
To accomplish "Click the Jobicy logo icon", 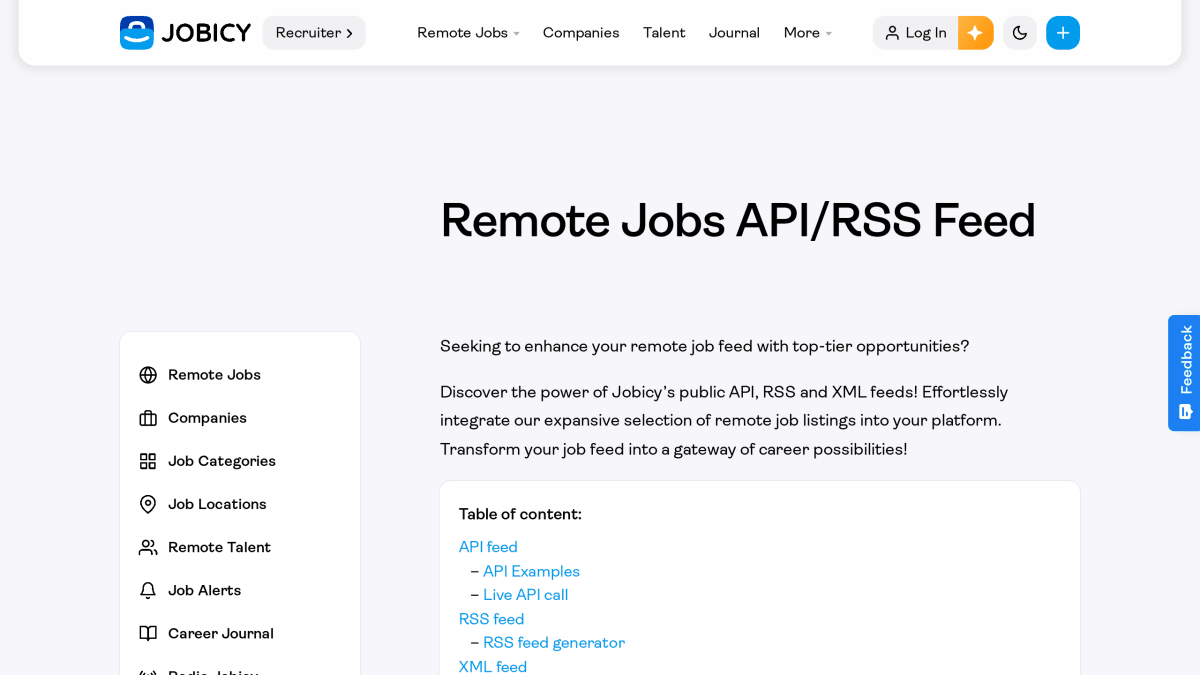I will point(137,33).
